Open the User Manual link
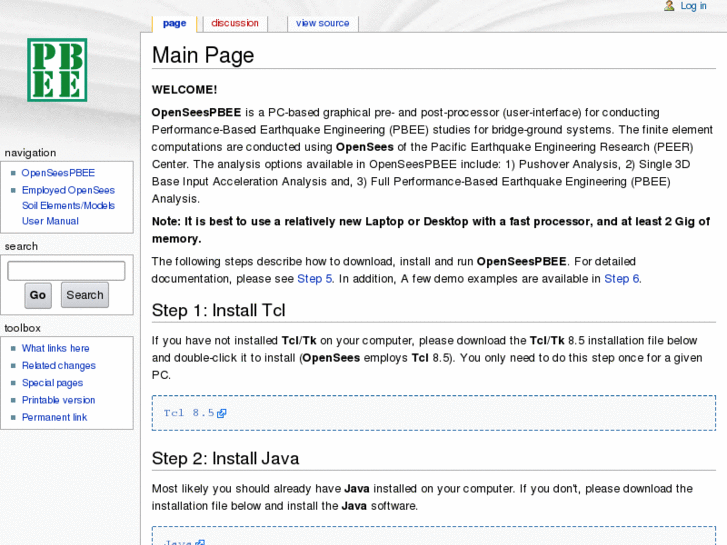Screen dimensions: 727x545 (x=50, y=221)
